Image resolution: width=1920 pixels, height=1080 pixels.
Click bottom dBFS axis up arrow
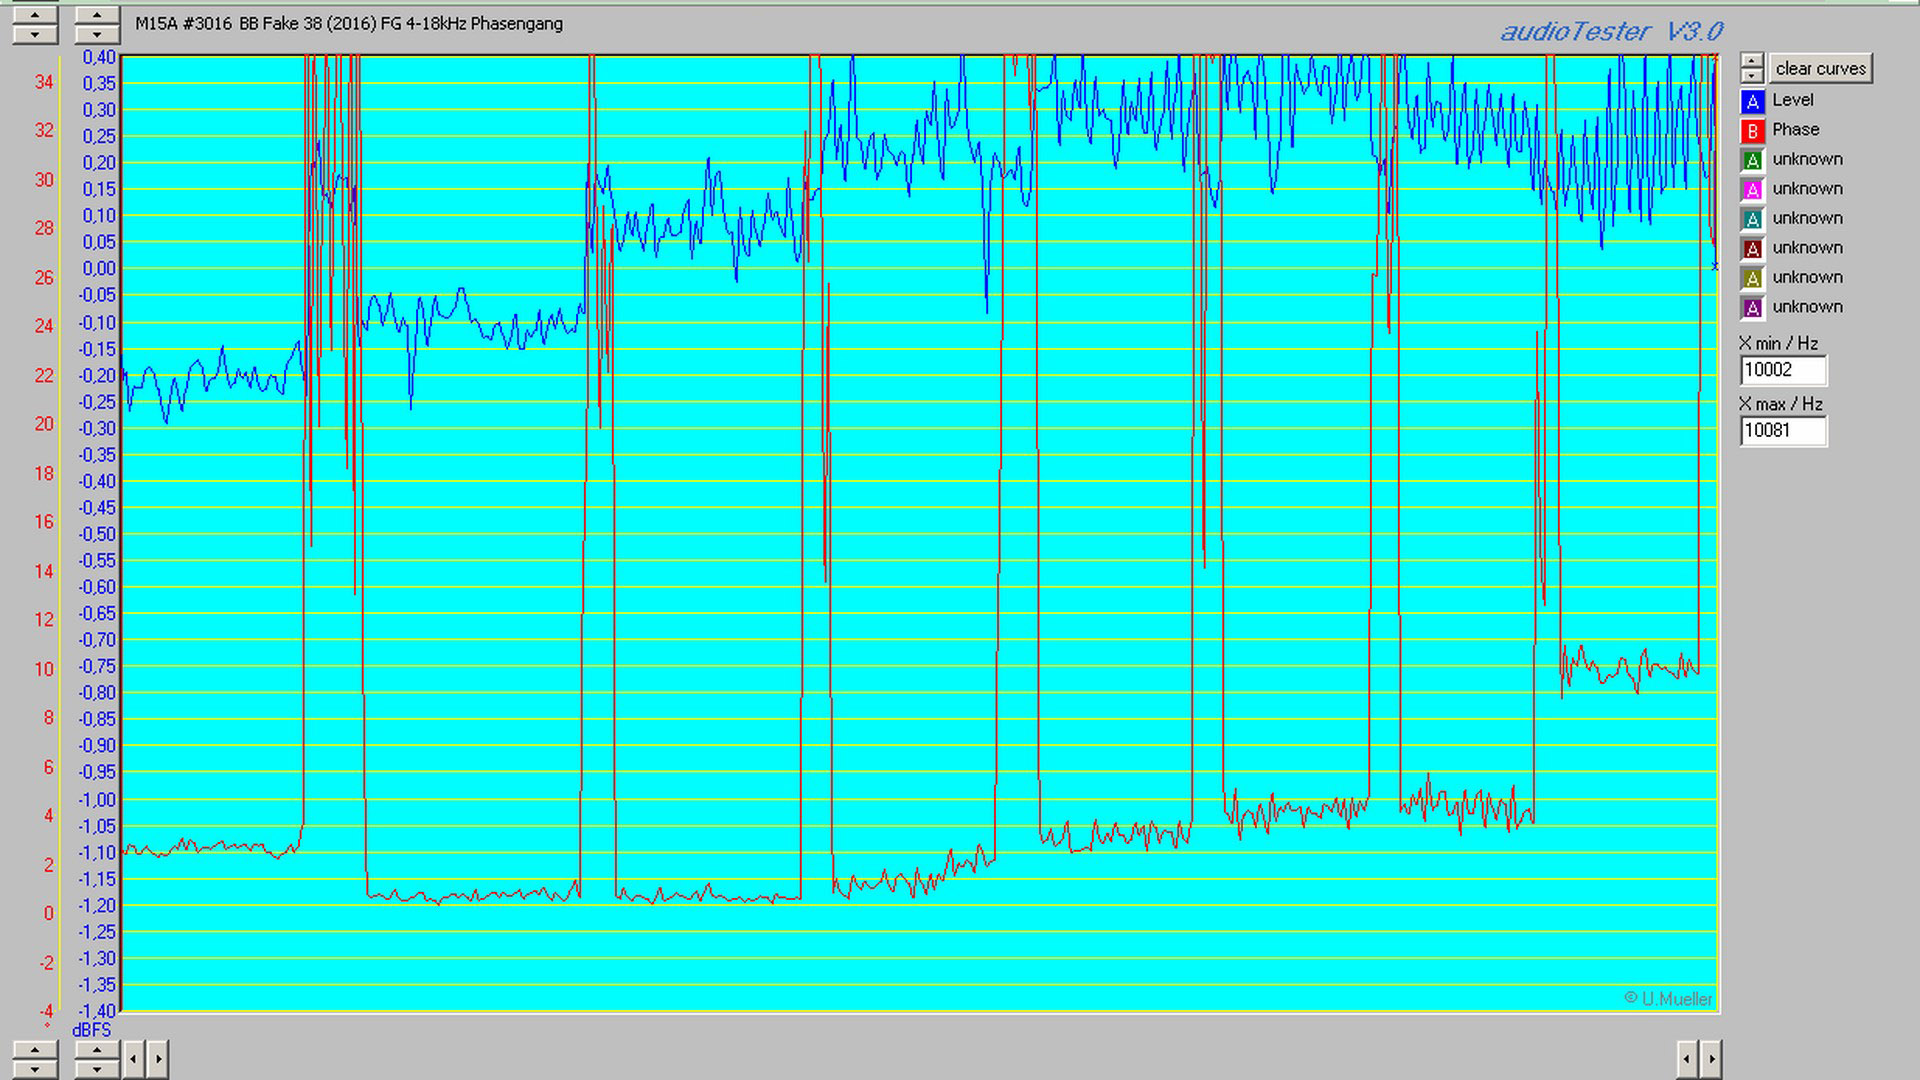click(x=97, y=1050)
